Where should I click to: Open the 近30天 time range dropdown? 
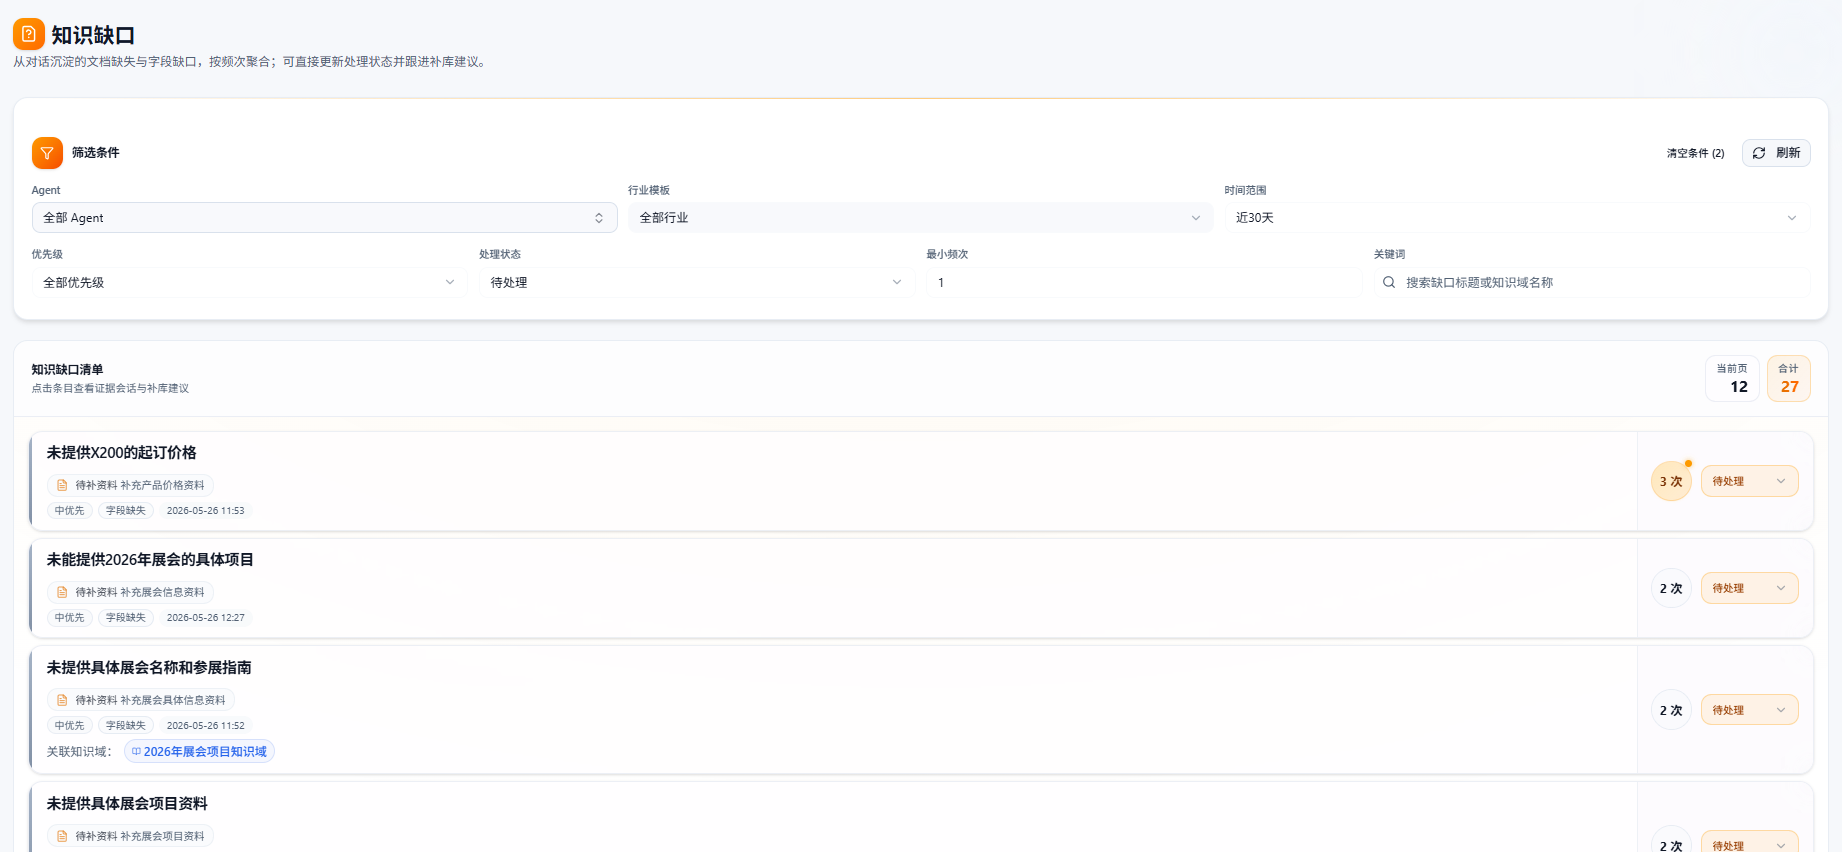(x=1517, y=217)
